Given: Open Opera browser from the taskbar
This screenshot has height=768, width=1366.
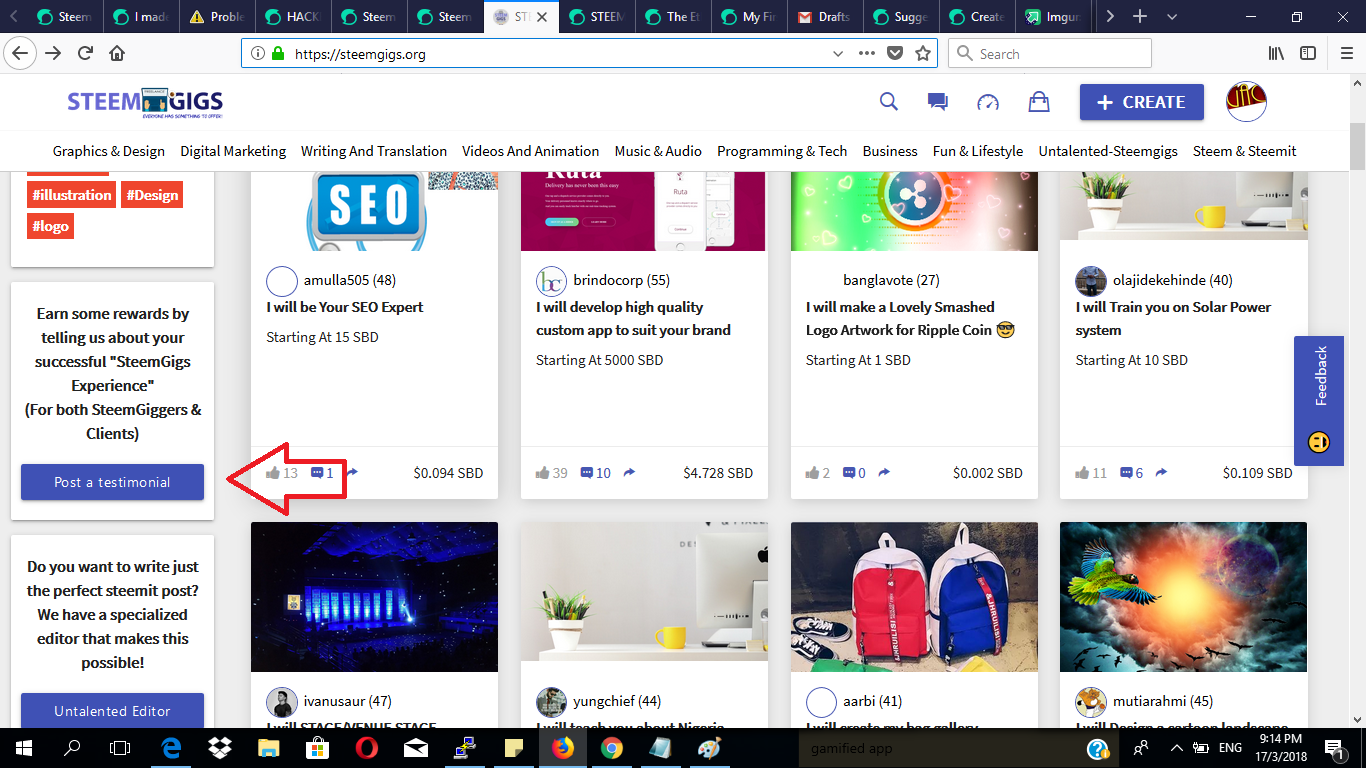Looking at the screenshot, I should (367, 748).
